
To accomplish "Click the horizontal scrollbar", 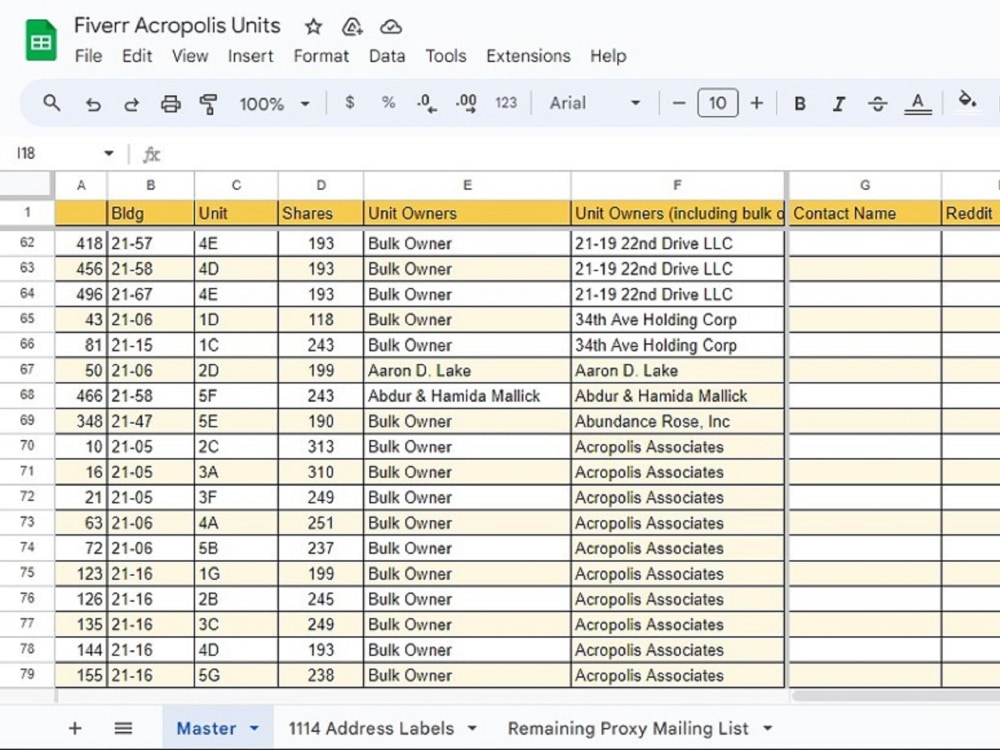I will 895,696.
